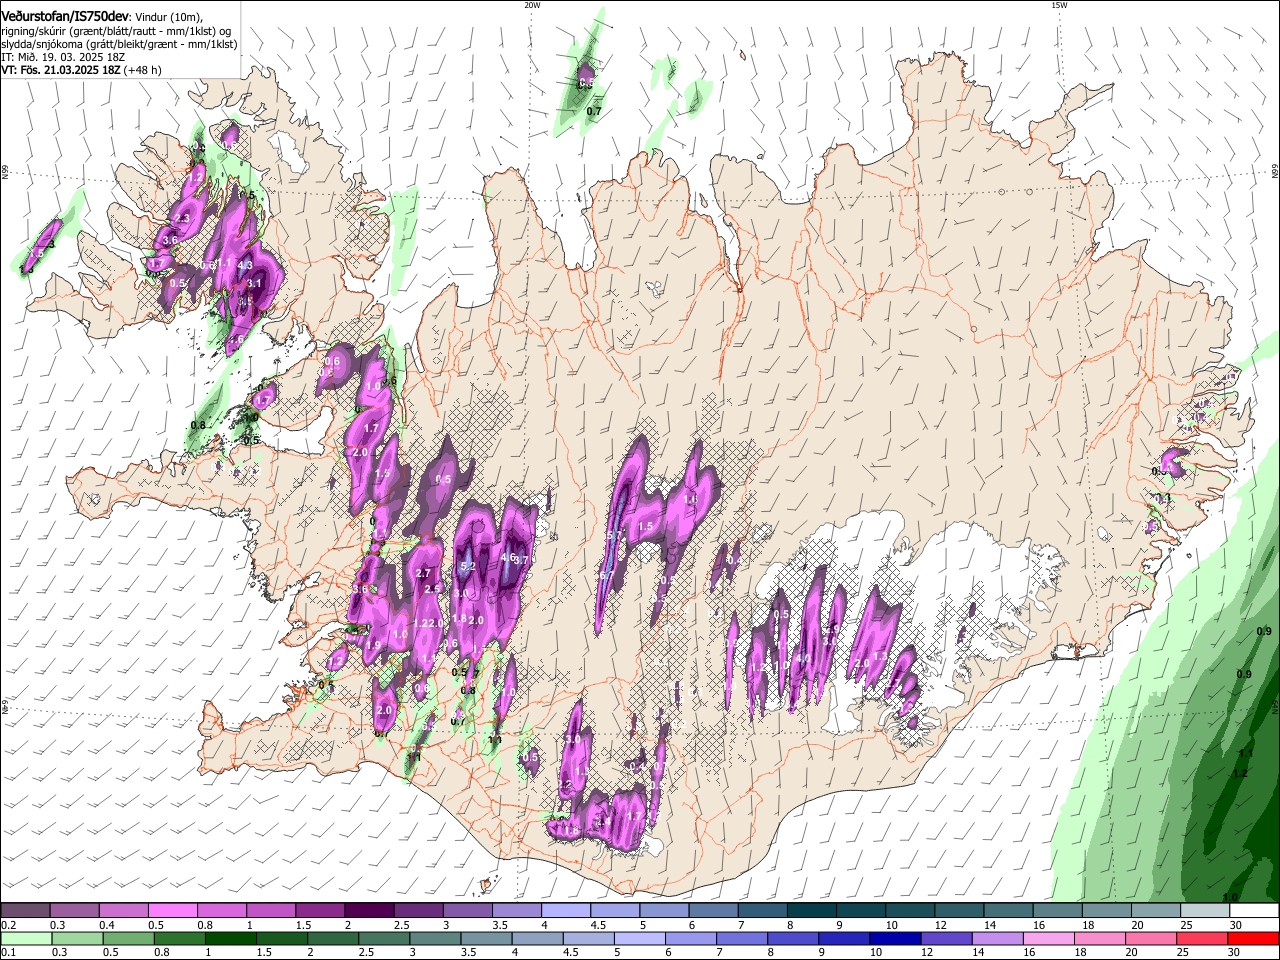Image resolution: width=1280 pixels, height=960 pixels.
Task: Click the 15W longitude label
Action: [1059, 5]
